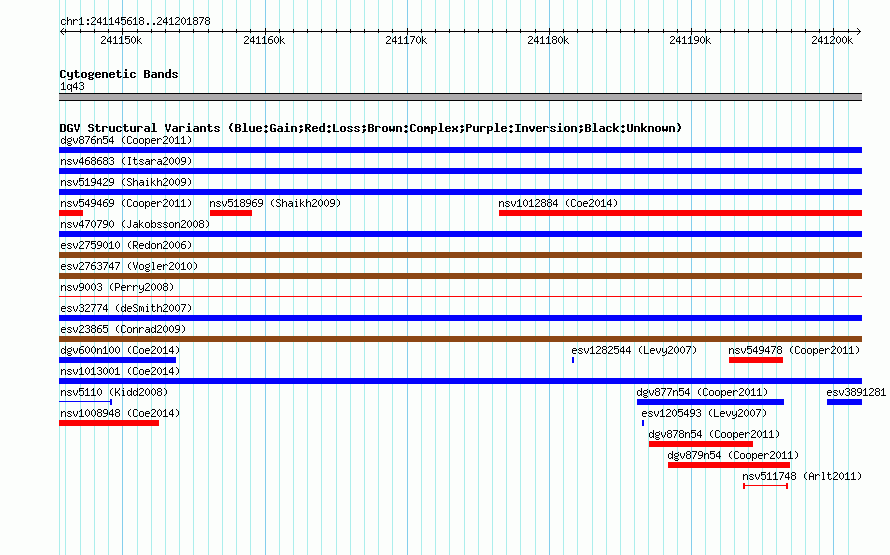Select the red bar under nsv1008948
The image size is (890, 555).
click(x=109, y=423)
